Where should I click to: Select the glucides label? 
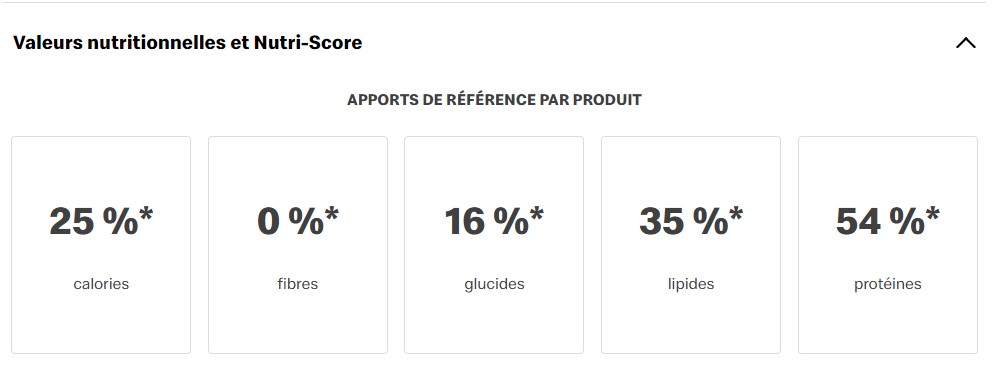494,284
